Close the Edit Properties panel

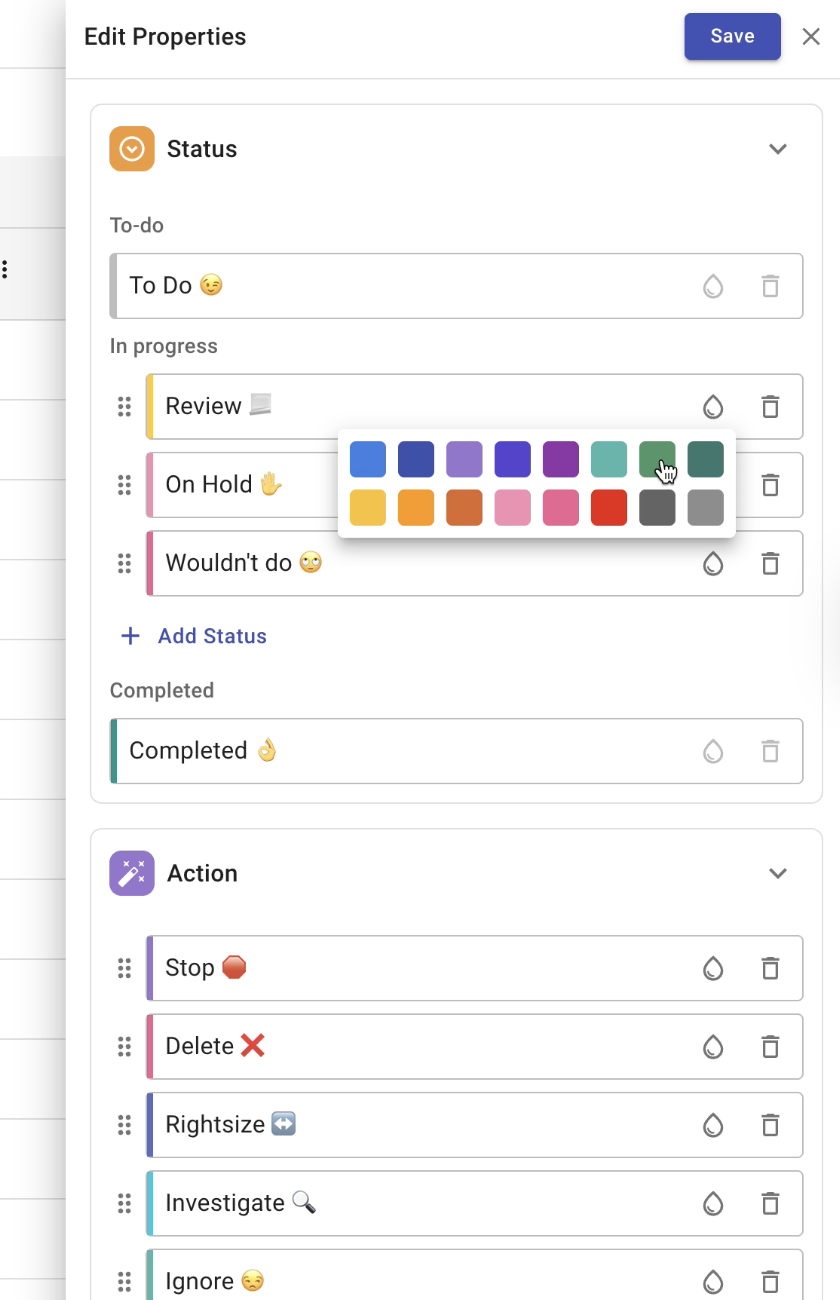tap(811, 37)
